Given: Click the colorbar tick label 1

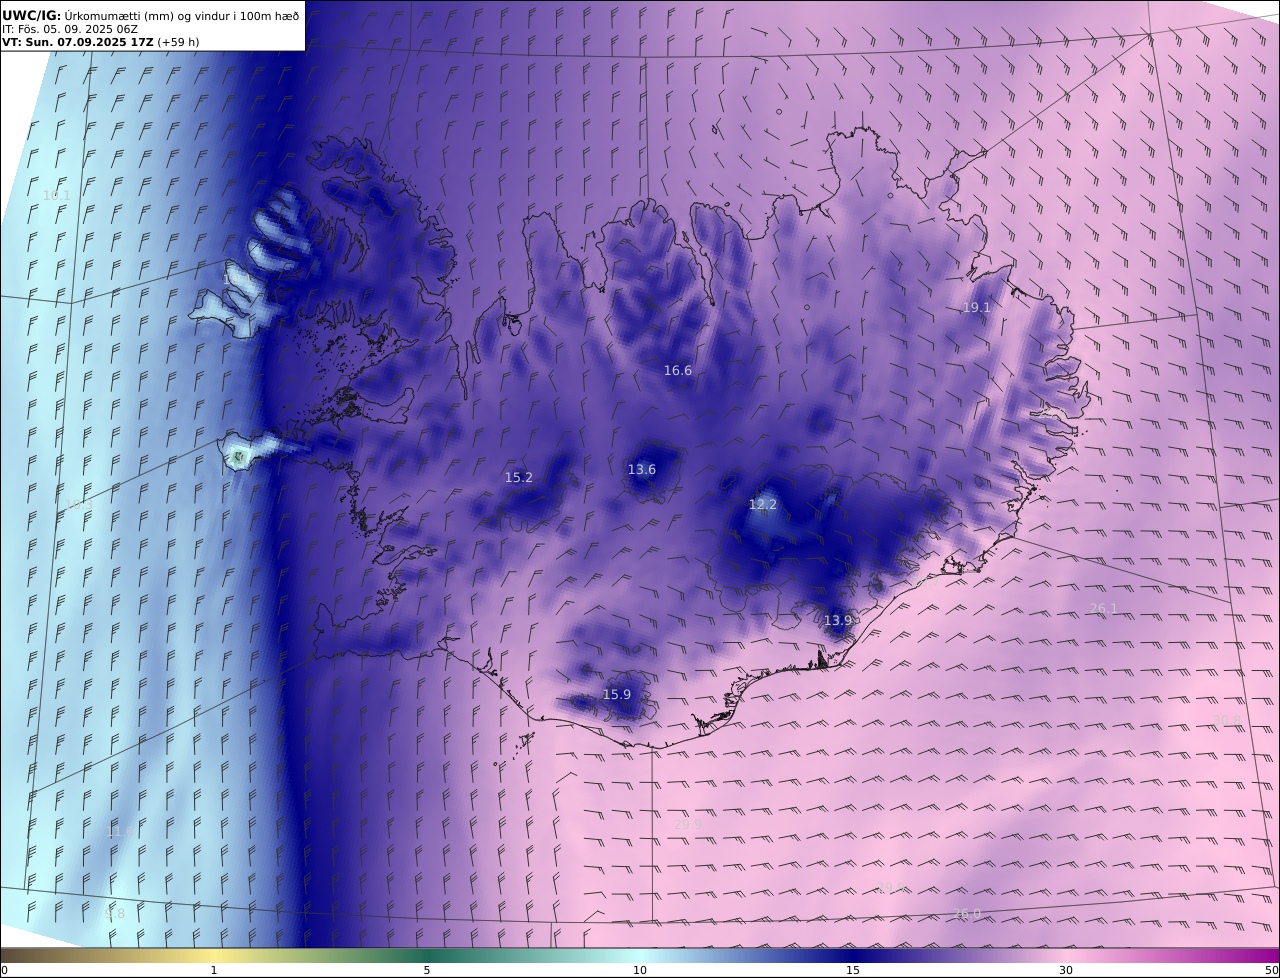Looking at the screenshot, I should coord(213,970).
